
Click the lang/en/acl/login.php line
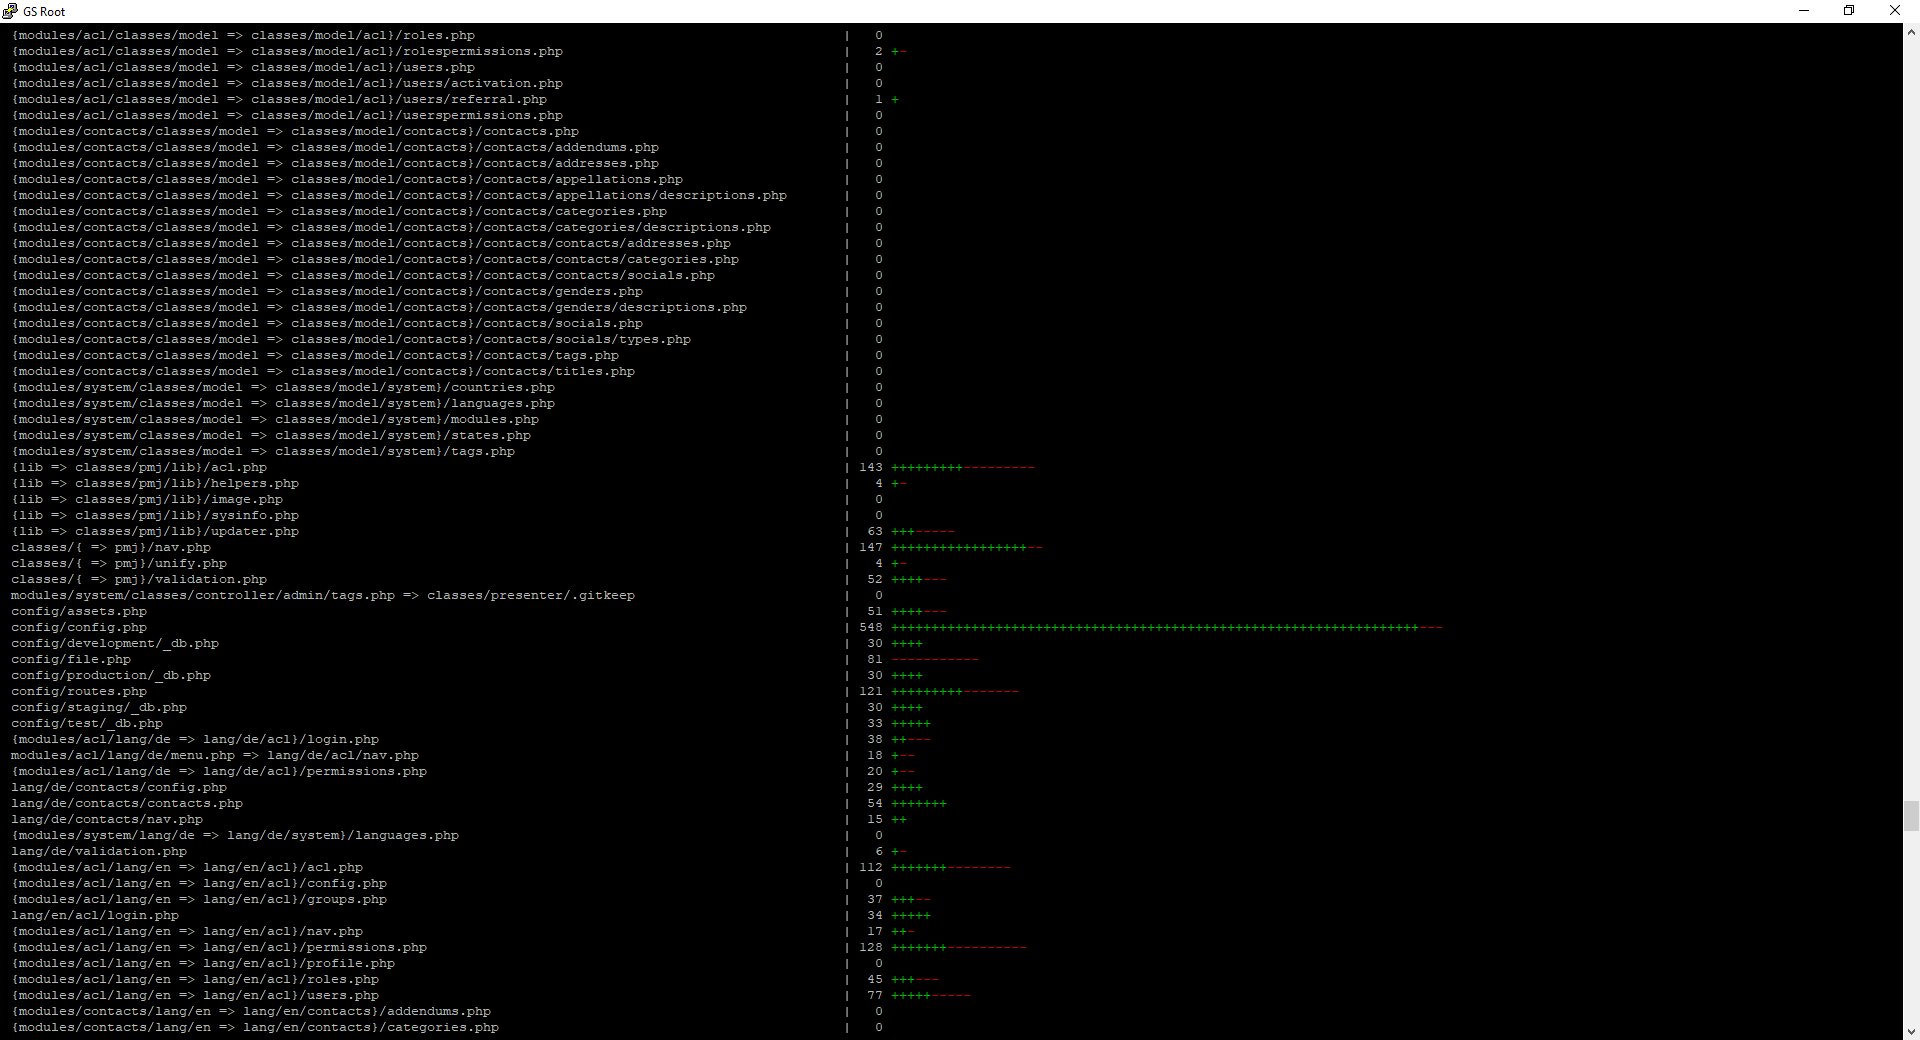(x=95, y=916)
